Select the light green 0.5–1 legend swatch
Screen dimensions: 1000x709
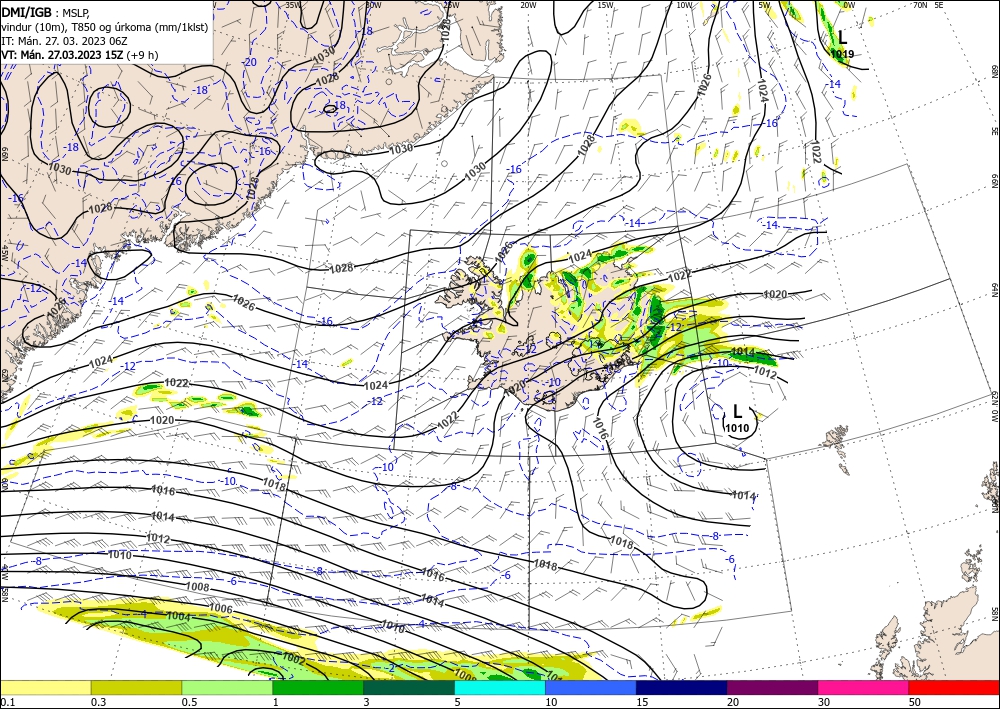[x=227, y=687]
